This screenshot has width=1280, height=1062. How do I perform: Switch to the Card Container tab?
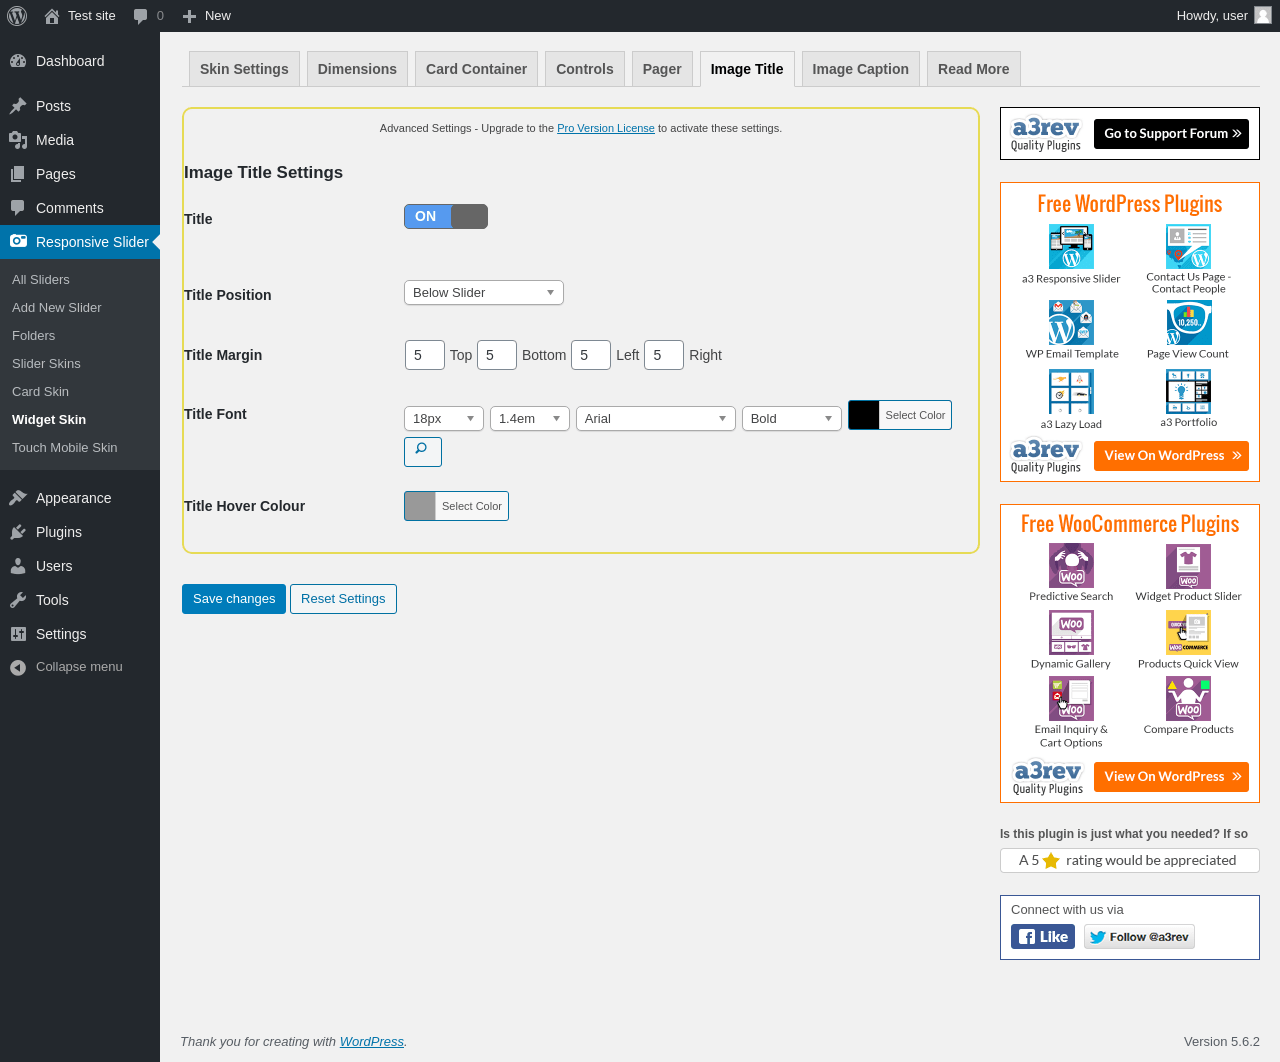tap(476, 69)
